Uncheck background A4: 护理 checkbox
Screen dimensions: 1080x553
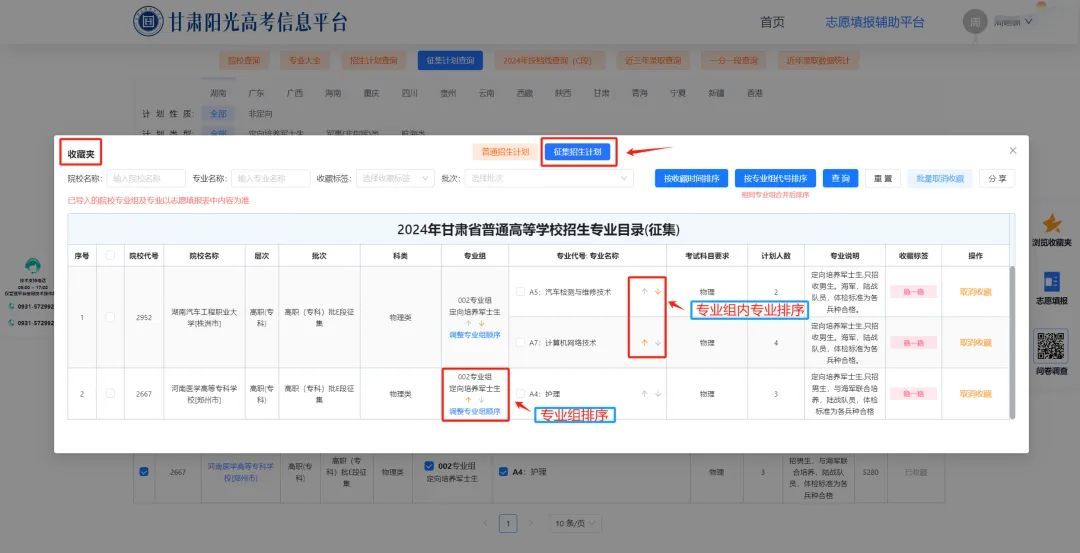click(x=503, y=472)
